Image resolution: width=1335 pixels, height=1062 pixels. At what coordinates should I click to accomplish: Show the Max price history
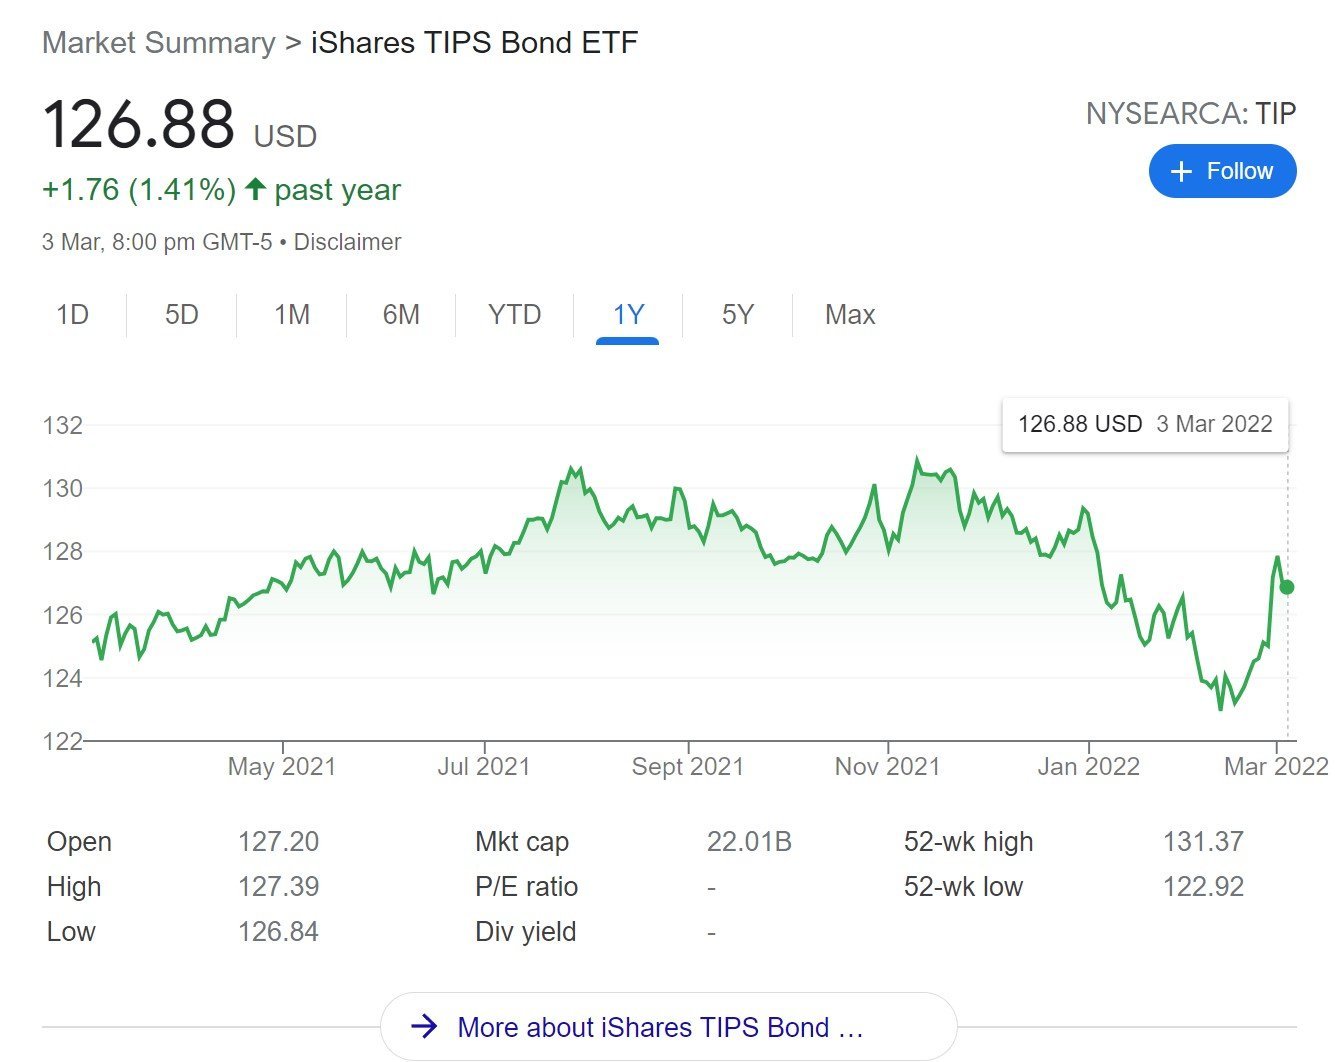(x=850, y=315)
